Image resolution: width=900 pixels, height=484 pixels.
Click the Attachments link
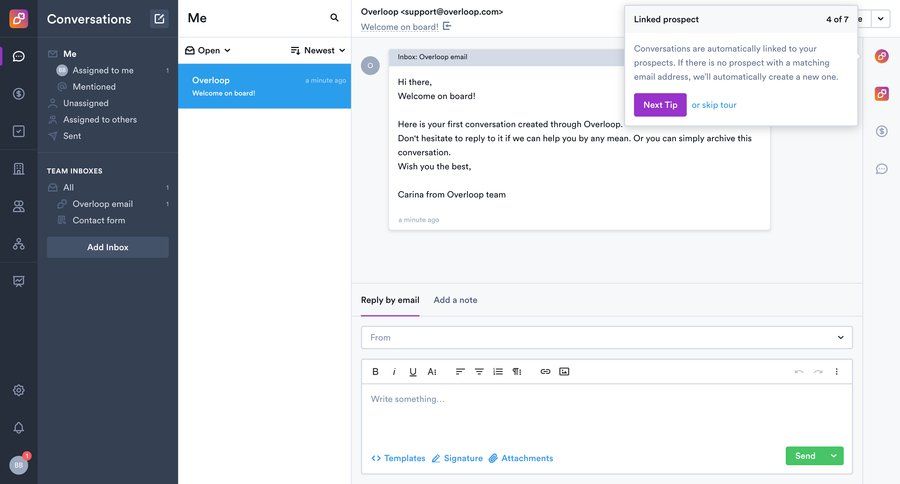[521, 458]
